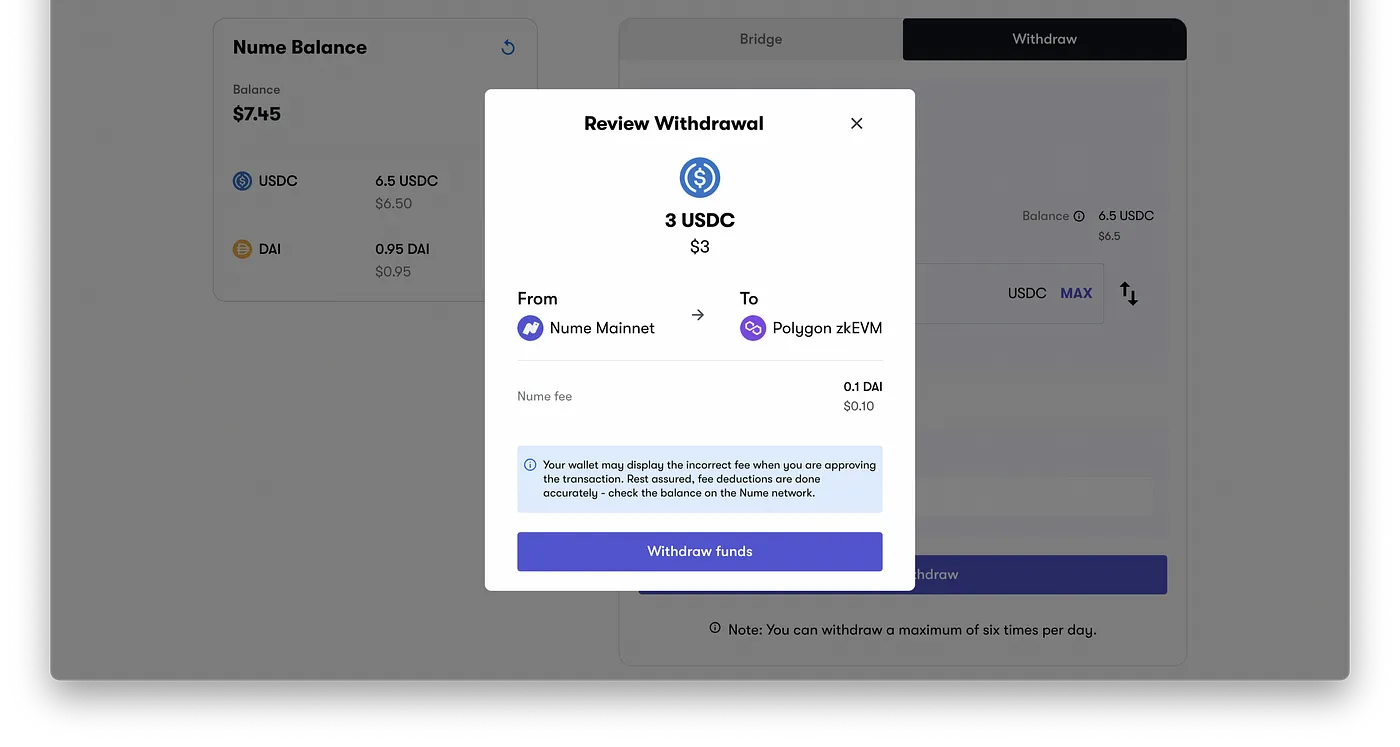Click the large USDC logo in review dialog
Viewport: 1400px width, 747px height.
[699, 177]
